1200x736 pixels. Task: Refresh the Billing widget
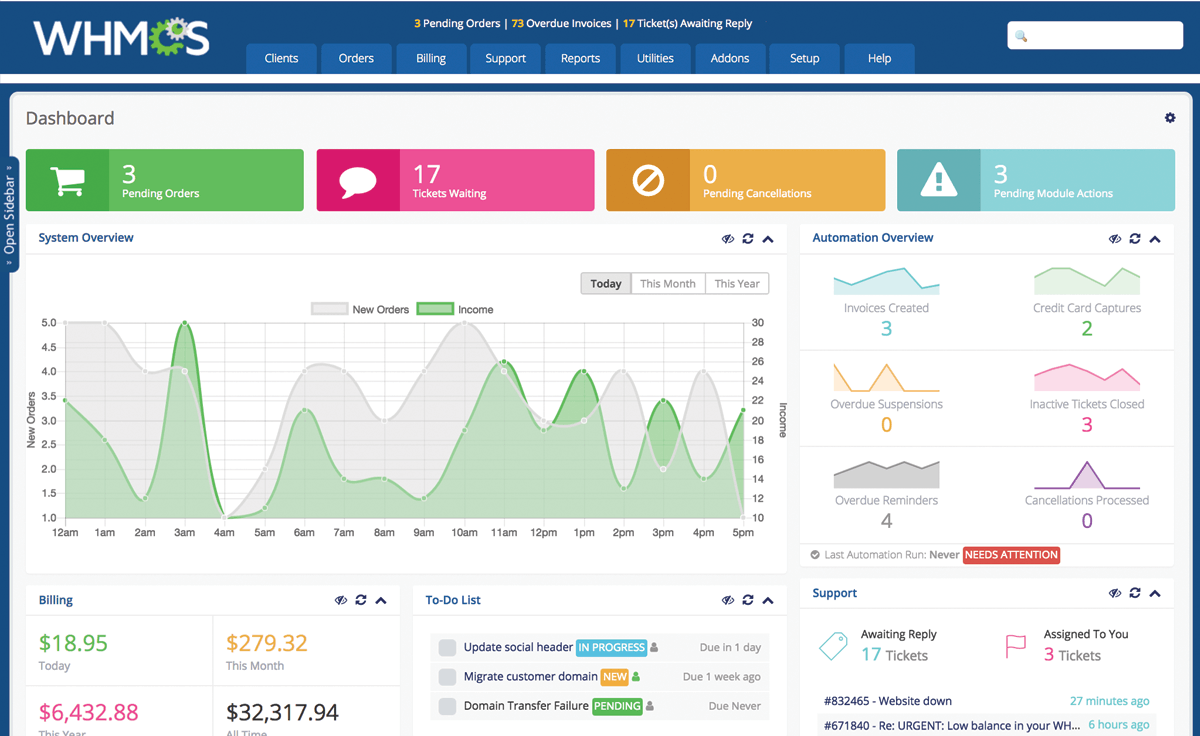coord(361,600)
